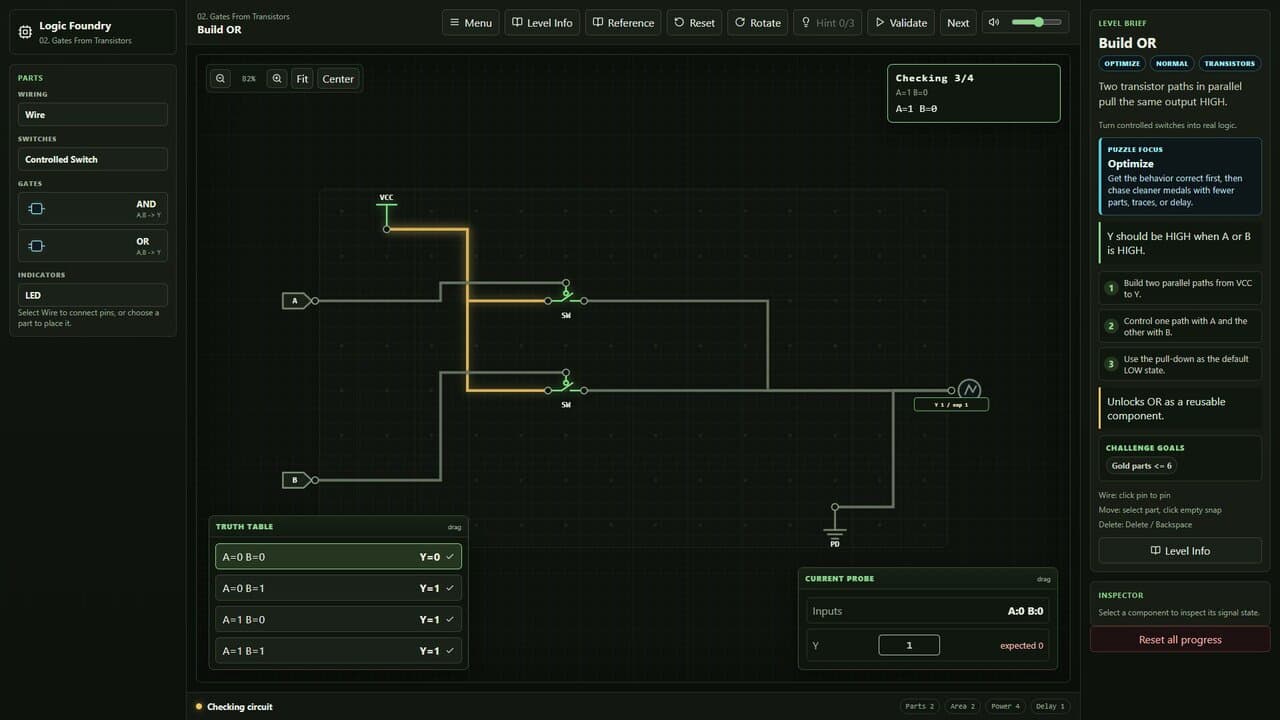
Task: Select the upper SW controlled switch
Action: coord(566,299)
